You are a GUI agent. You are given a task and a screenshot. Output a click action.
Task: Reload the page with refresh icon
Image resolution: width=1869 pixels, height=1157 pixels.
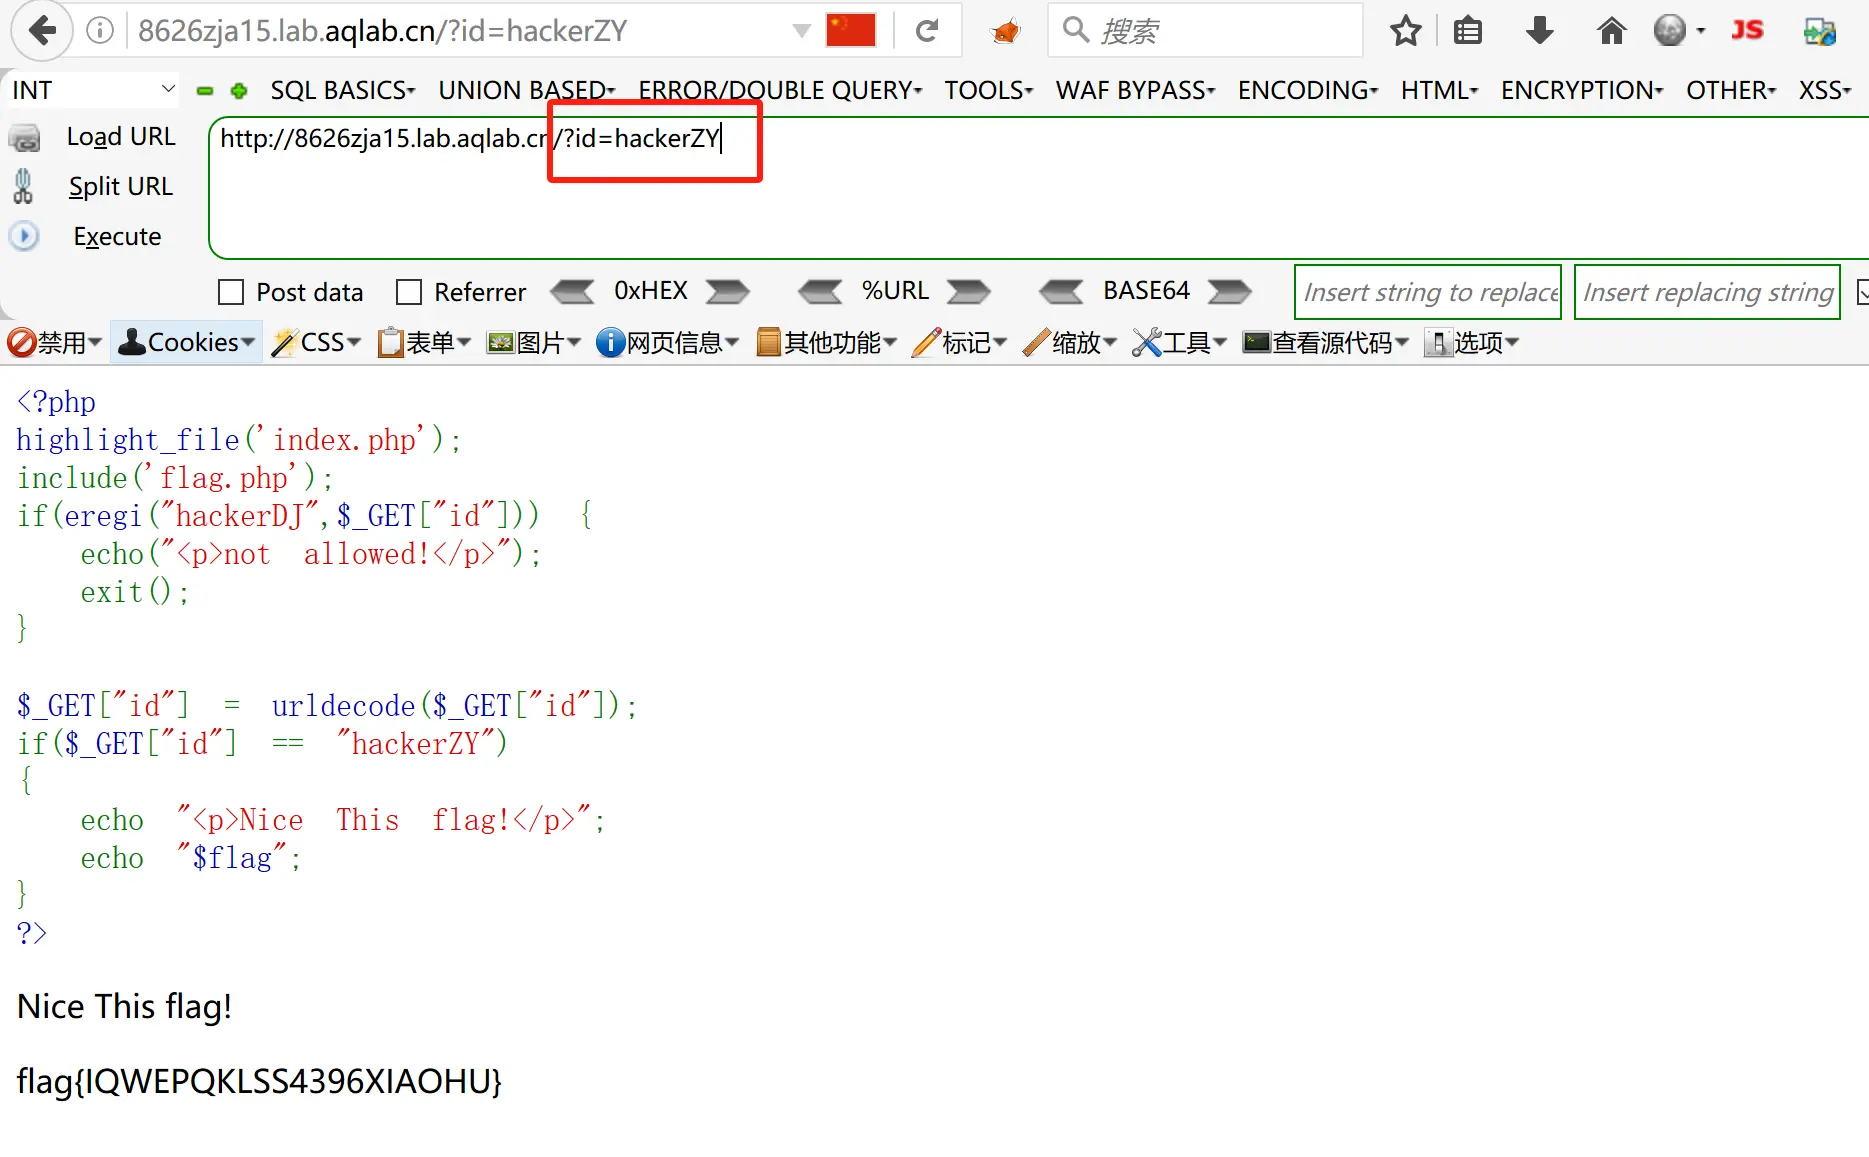point(927,31)
